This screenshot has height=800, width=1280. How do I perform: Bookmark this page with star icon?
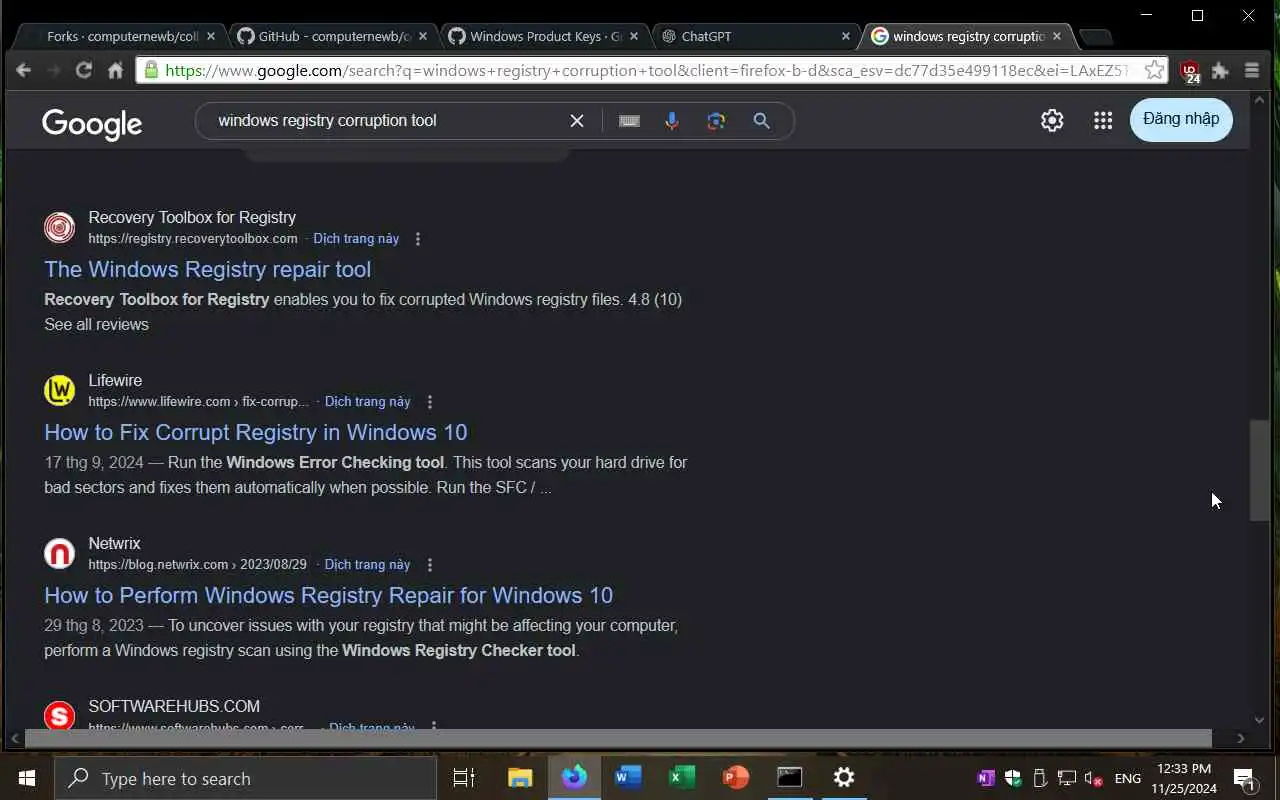click(x=1154, y=70)
